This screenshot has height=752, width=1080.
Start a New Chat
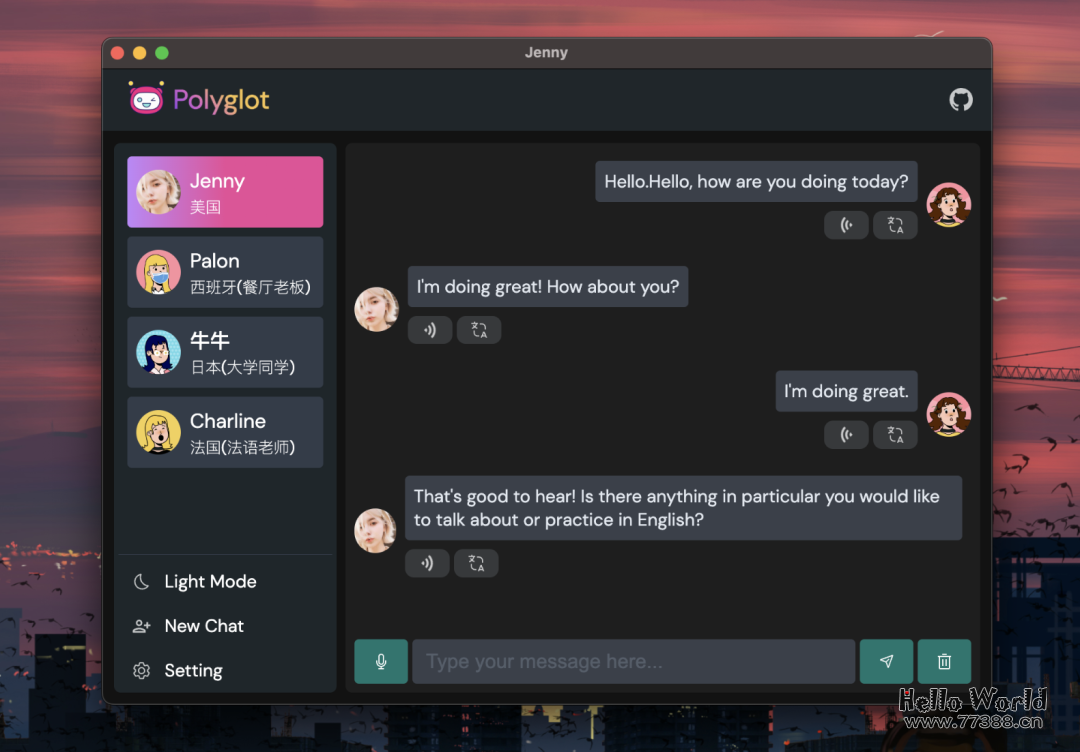click(x=204, y=626)
